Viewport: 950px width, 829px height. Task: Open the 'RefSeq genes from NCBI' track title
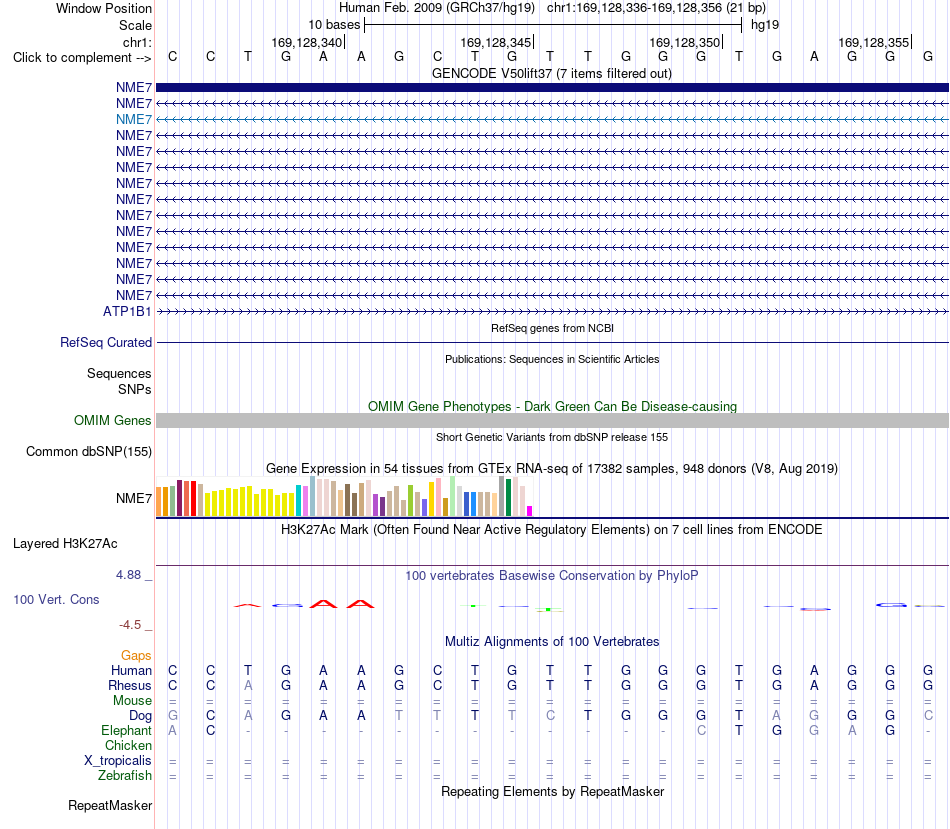[x=552, y=328]
